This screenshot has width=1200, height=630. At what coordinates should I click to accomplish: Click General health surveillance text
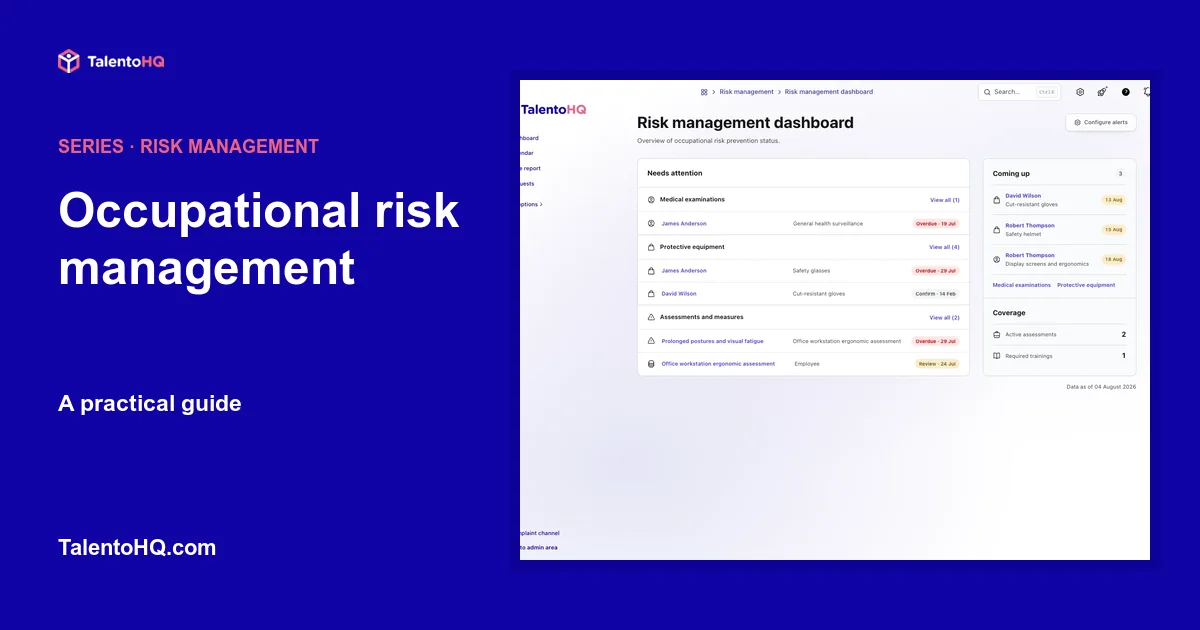click(828, 224)
